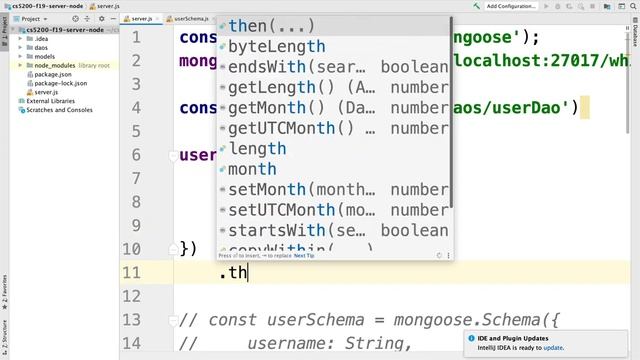Collapse the cs5200-f19-server-node root

[x=13, y=30]
